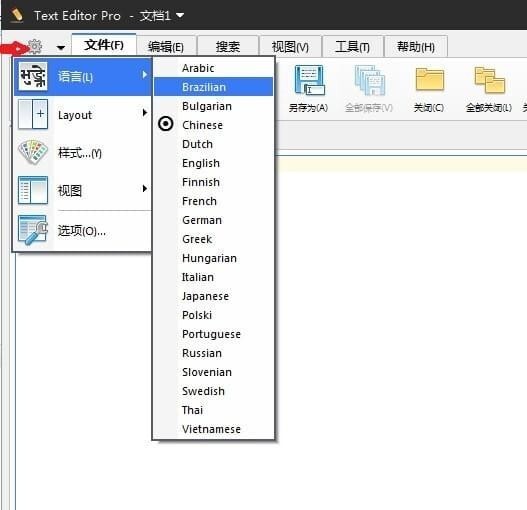Click the Close All (全部关闭) folders icon

(489, 80)
